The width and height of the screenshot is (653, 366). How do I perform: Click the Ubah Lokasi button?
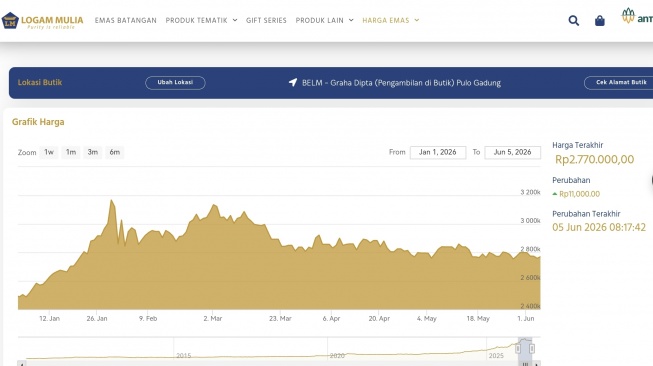pos(175,82)
